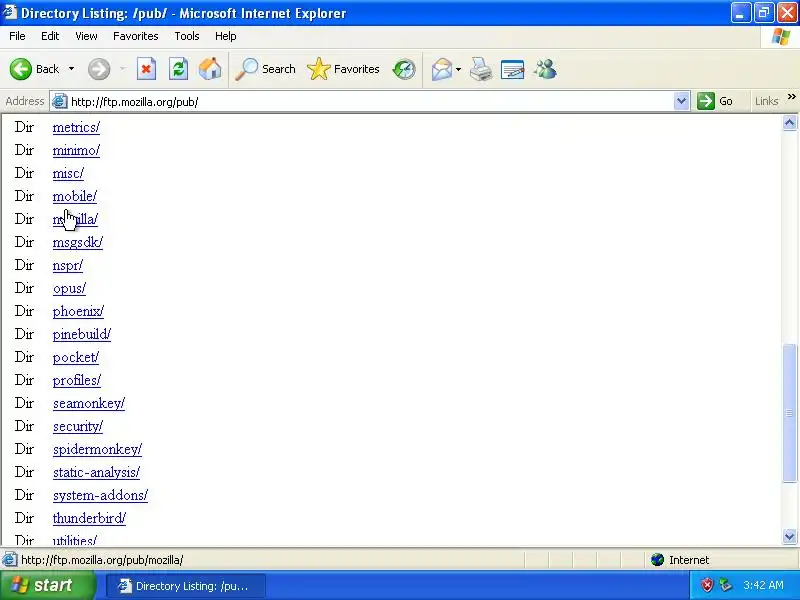Open the security/ directory link
The width and height of the screenshot is (800, 600).
pos(78,426)
